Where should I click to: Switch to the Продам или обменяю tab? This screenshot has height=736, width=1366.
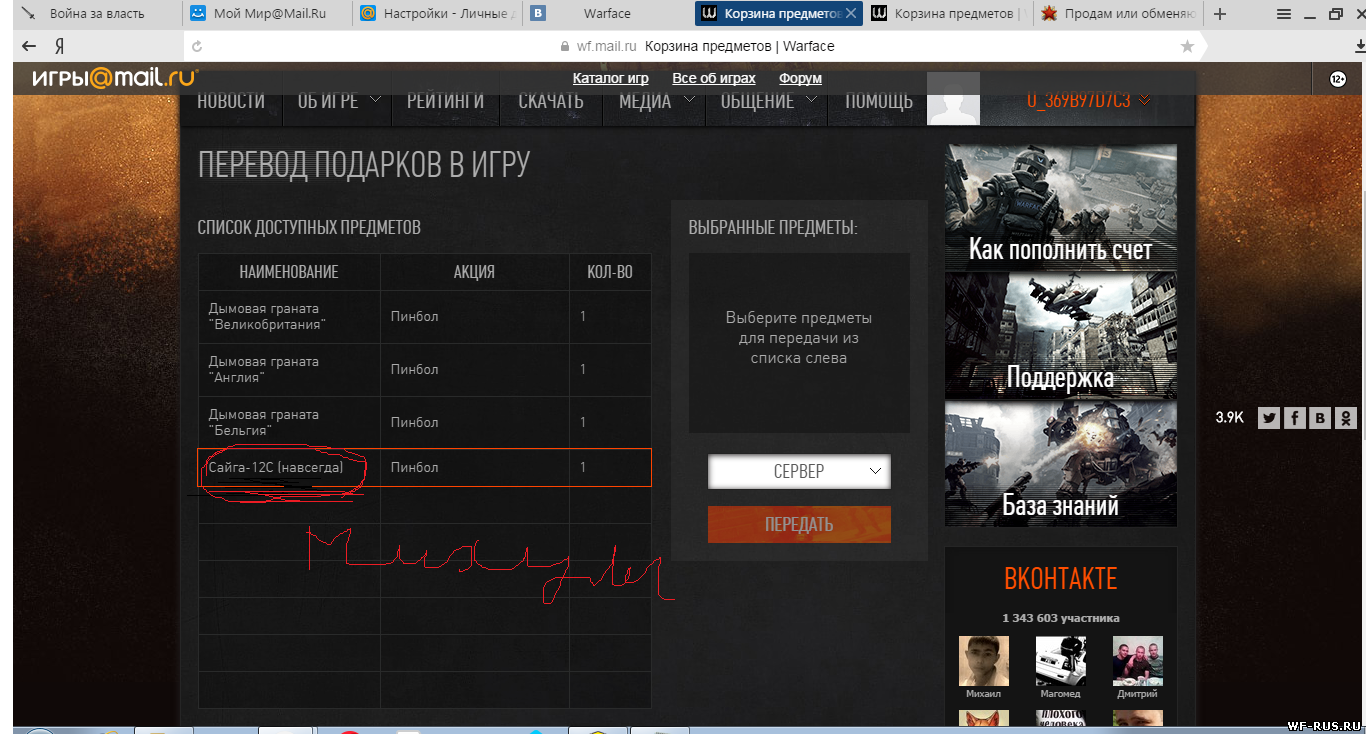tap(1119, 14)
